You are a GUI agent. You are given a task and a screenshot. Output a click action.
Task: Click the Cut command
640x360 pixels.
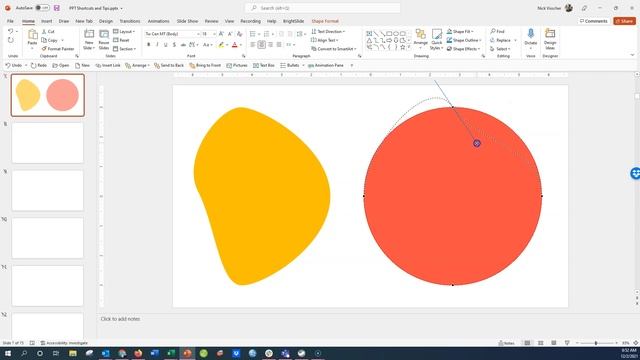click(x=48, y=31)
